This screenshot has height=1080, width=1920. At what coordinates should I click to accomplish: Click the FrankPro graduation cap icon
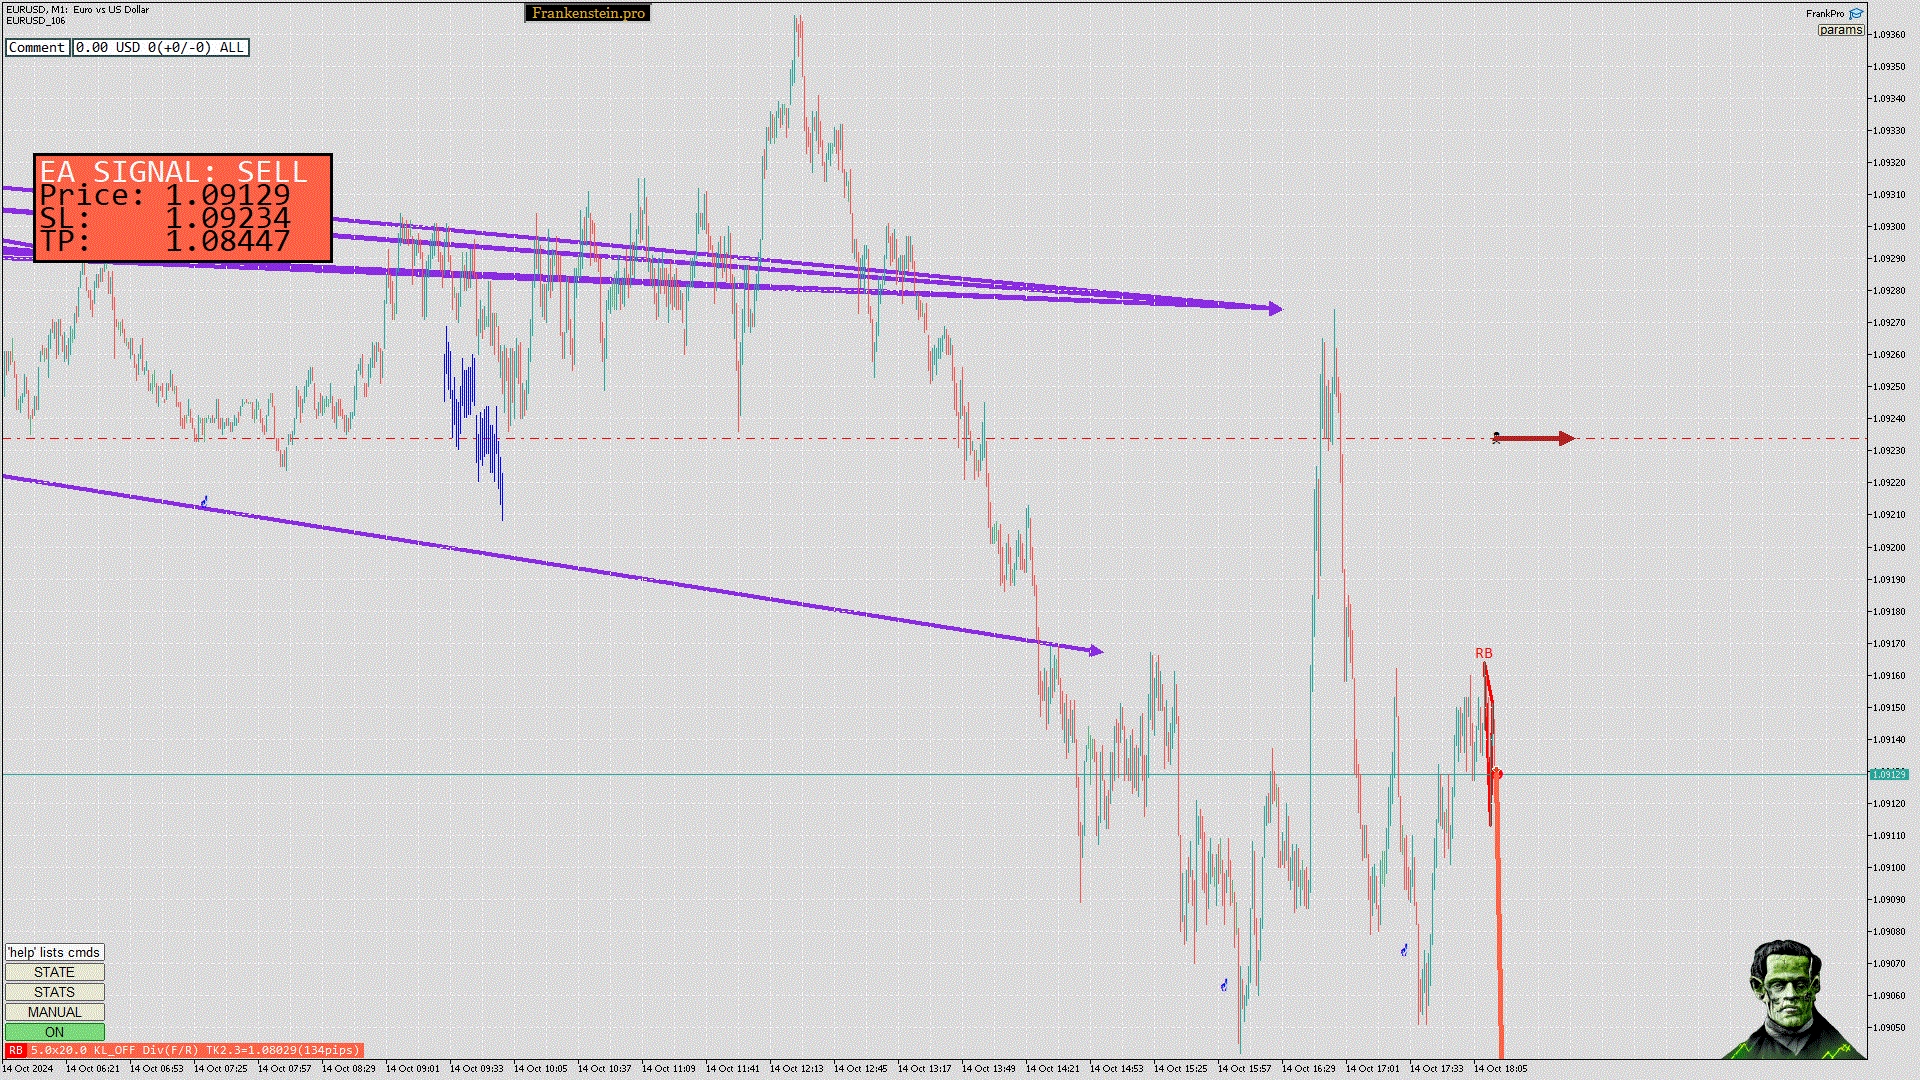click(x=1856, y=14)
